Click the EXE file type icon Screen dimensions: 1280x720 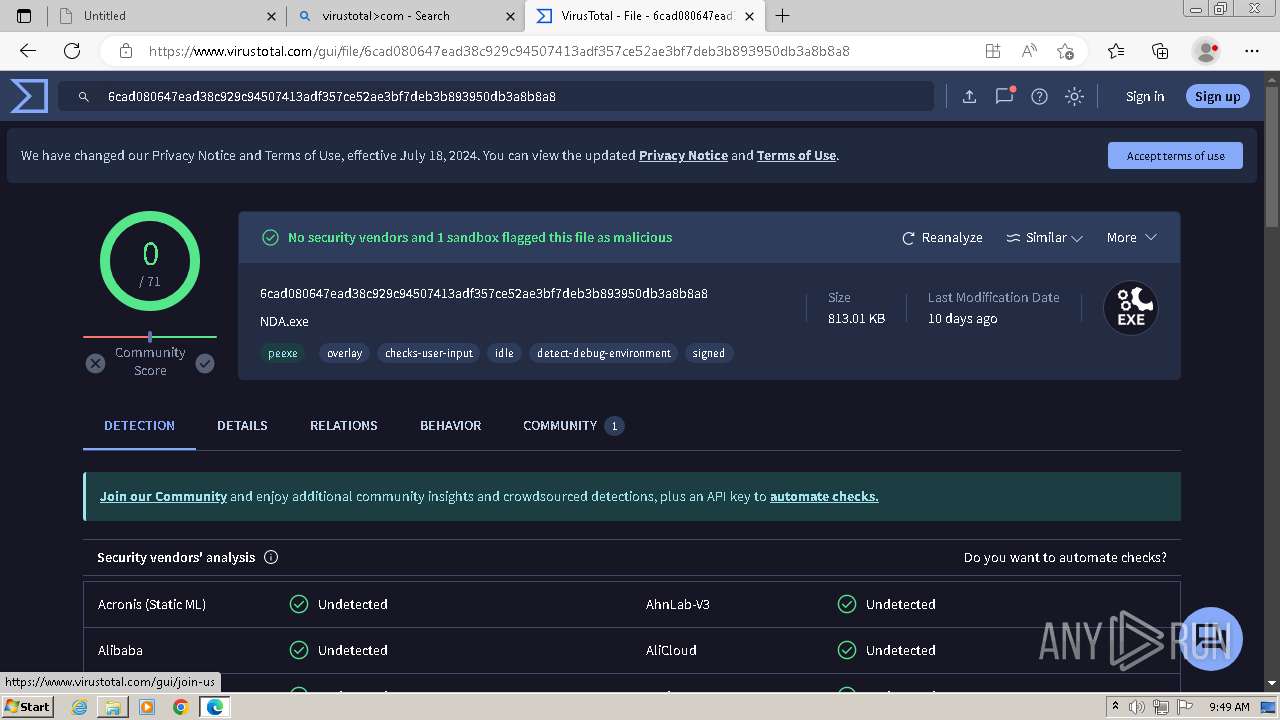point(1131,308)
